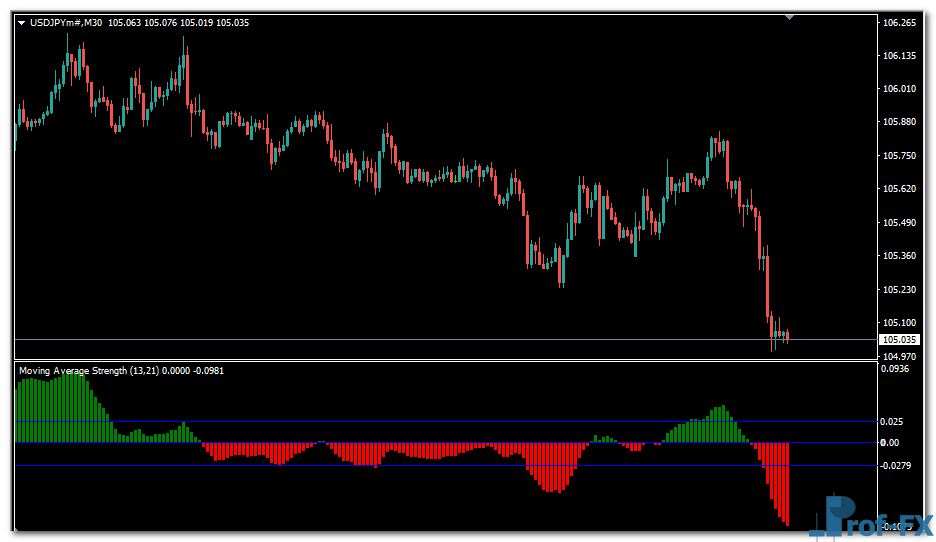Viewport: 936px width, 542px height.
Task: Click the 106.010 price scale label
Action: coord(900,89)
